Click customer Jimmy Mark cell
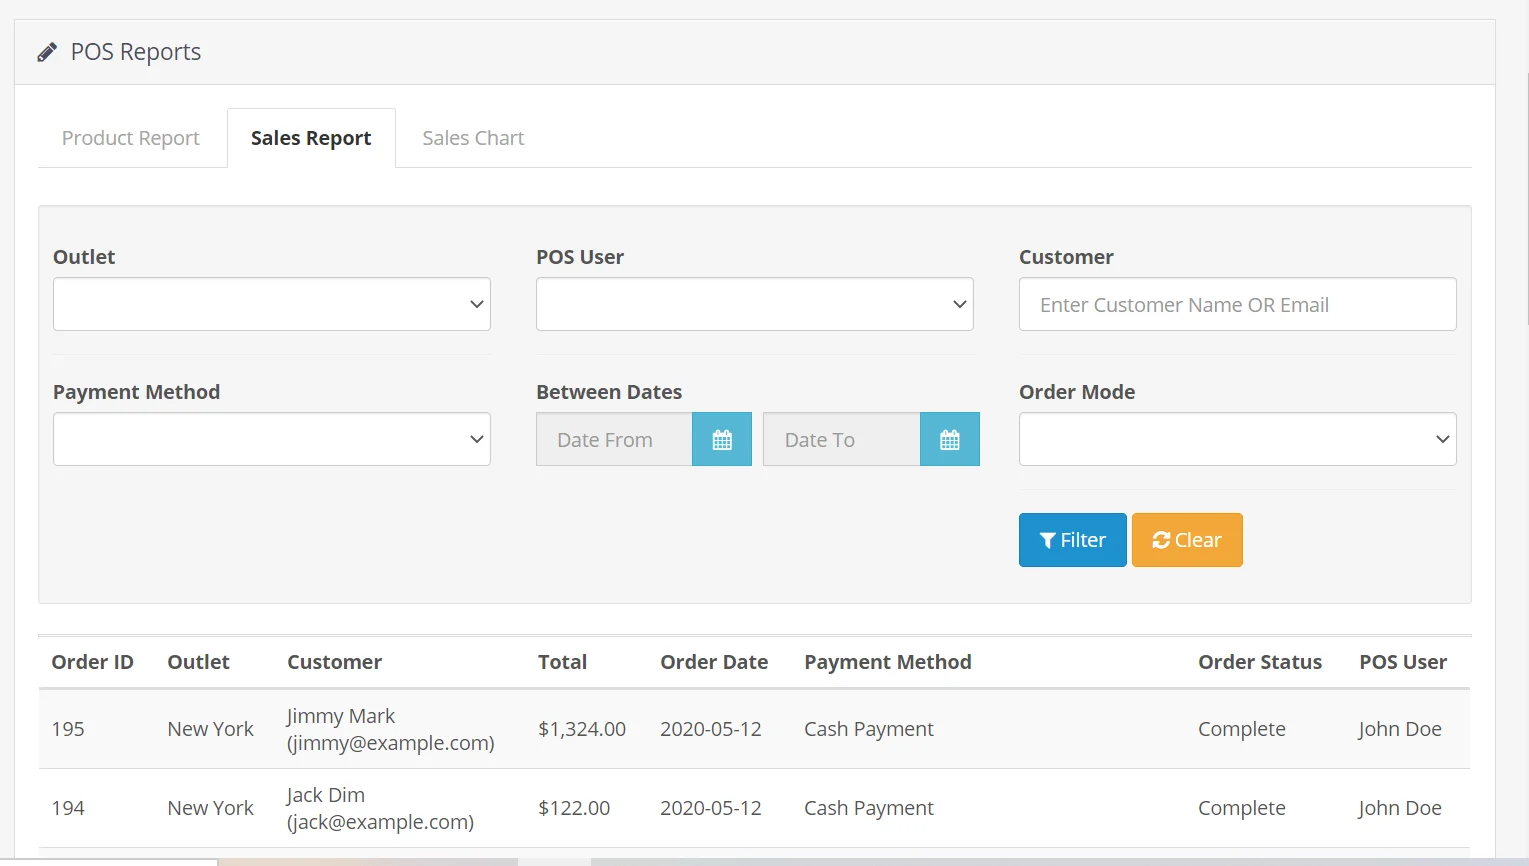 pos(391,729)
